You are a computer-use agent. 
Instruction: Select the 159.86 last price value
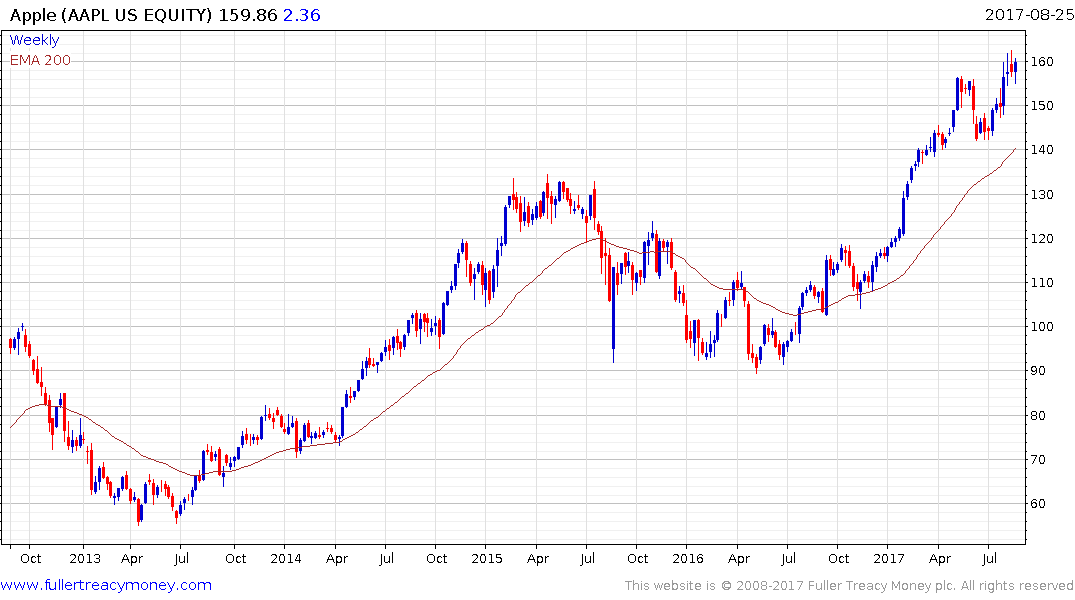tap(247, 15)
